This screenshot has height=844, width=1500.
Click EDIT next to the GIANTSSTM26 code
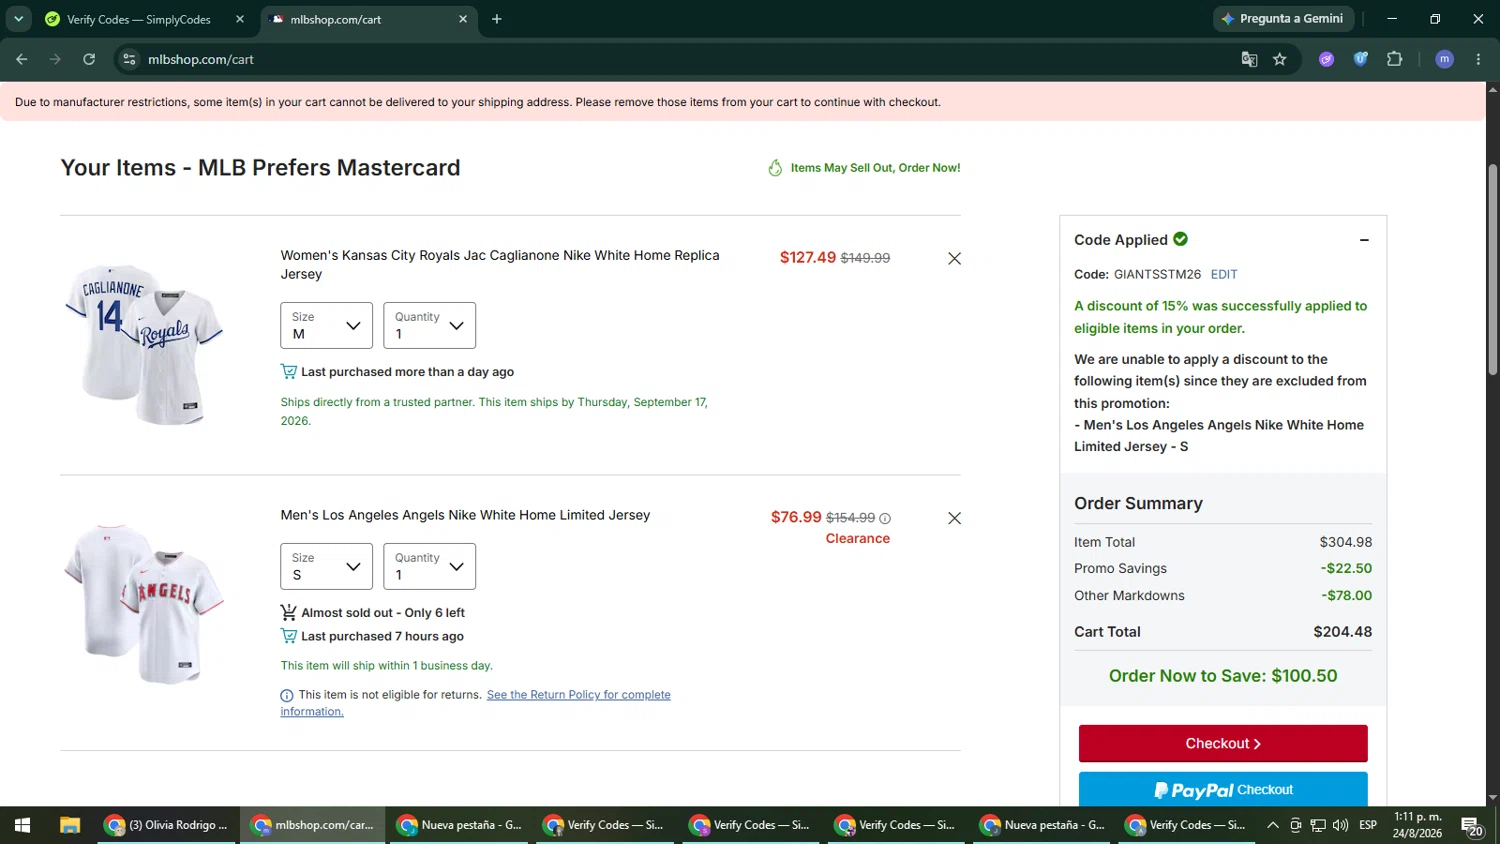click(x=1224, y=274)
